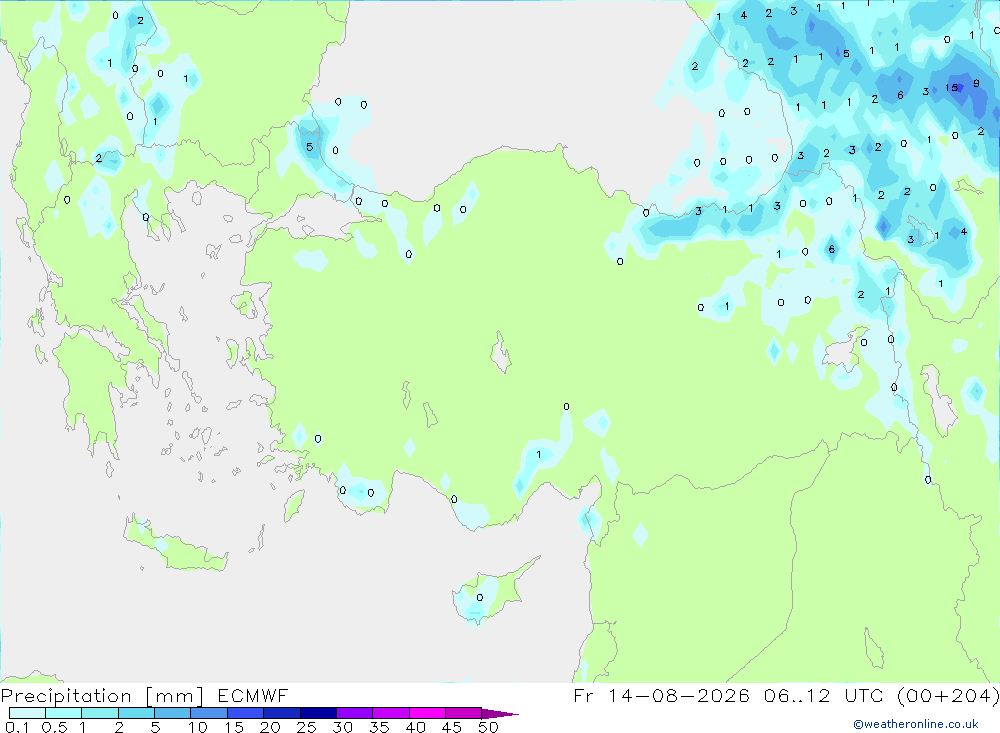Click the "ECMWF" model name
Screen dimensions: 1000x733
[253, 695]
